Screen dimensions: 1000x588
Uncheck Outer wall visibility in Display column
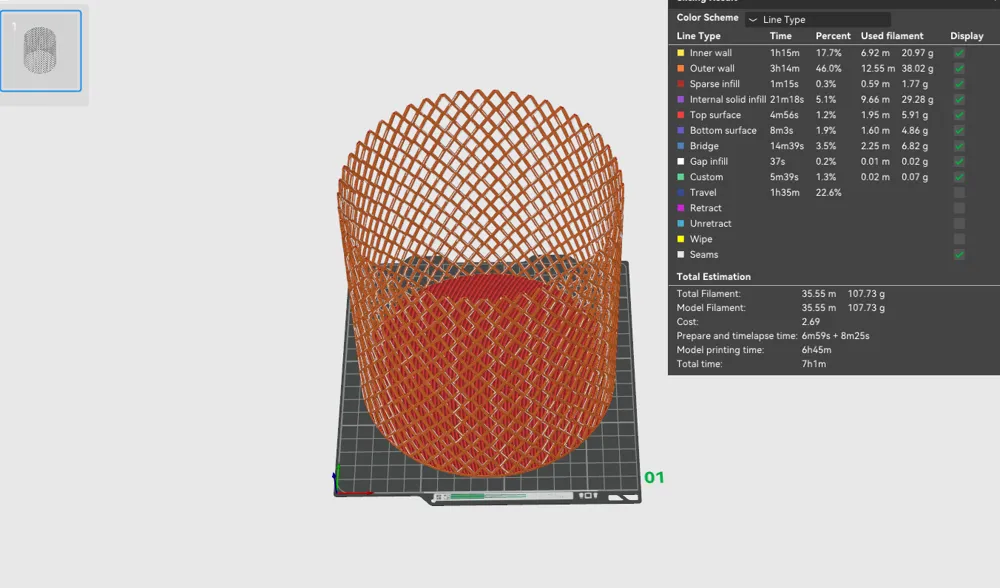[959, 68]
